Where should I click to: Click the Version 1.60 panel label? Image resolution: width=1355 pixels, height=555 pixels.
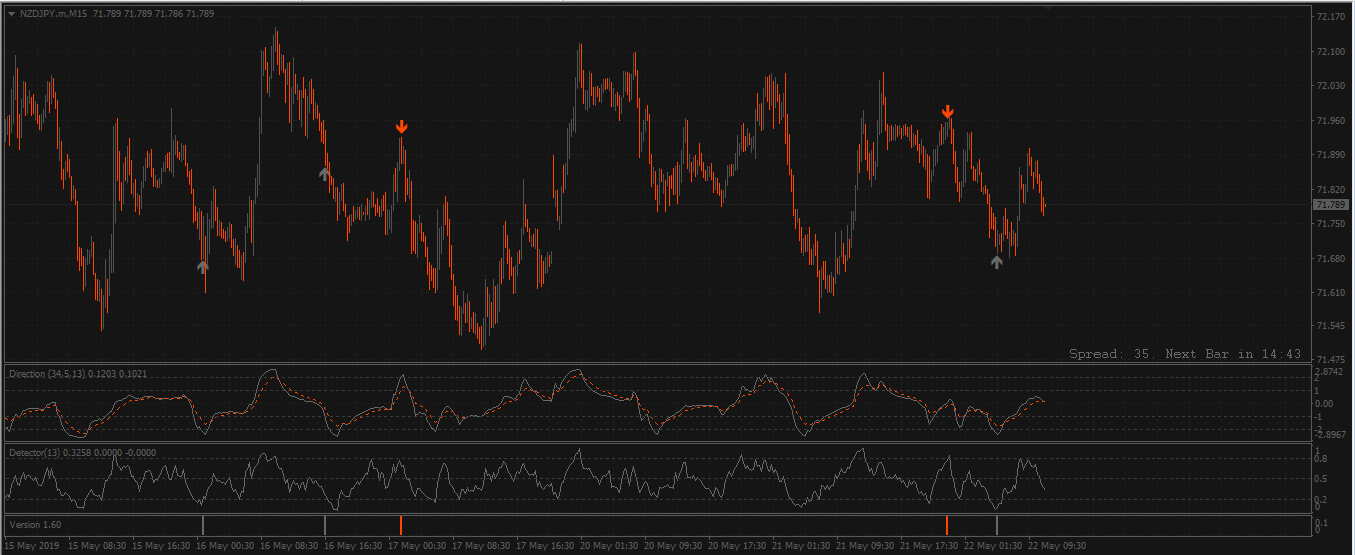[35, 524]
